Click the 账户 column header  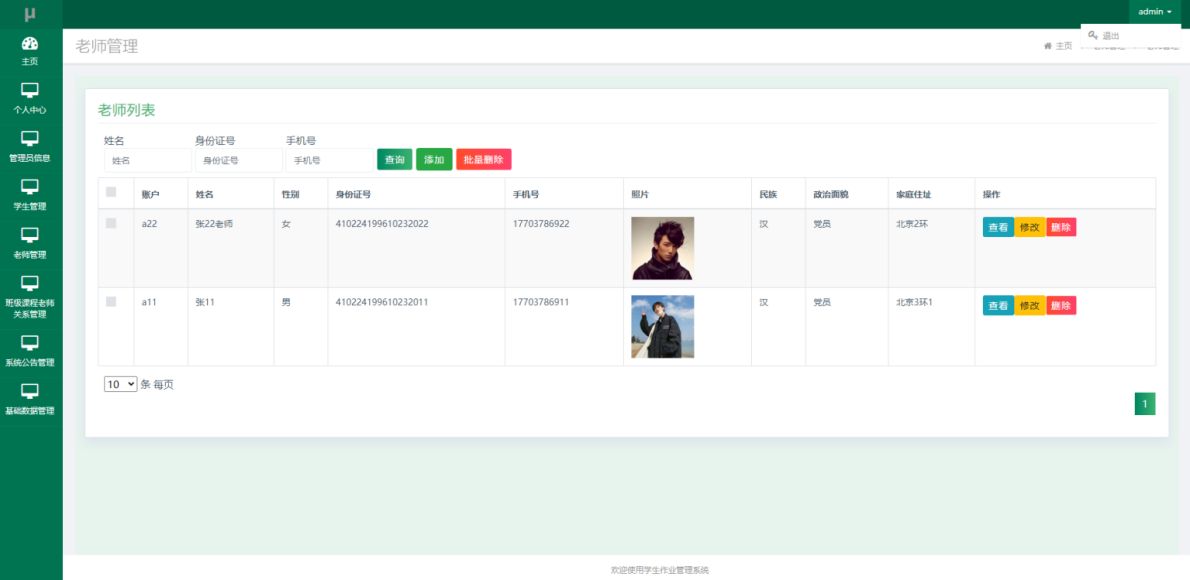(x=150, y=194)
